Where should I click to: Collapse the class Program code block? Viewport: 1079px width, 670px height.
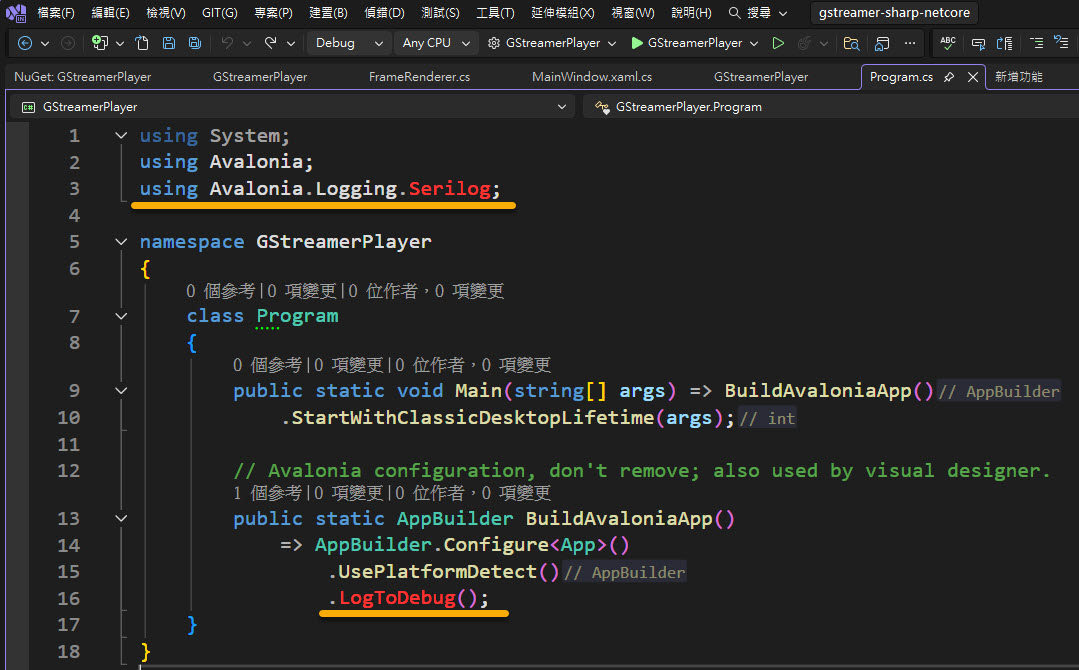click(x=121, y=316)
